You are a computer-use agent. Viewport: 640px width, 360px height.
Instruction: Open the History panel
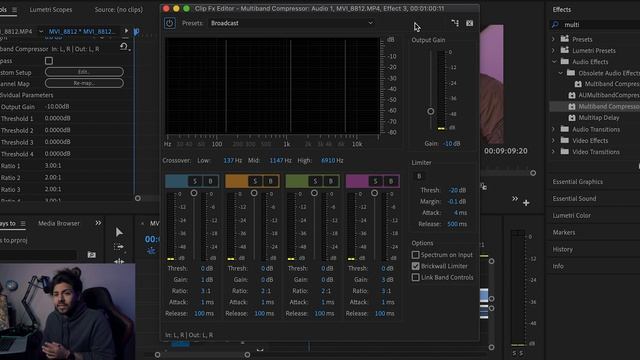(562, 249)
